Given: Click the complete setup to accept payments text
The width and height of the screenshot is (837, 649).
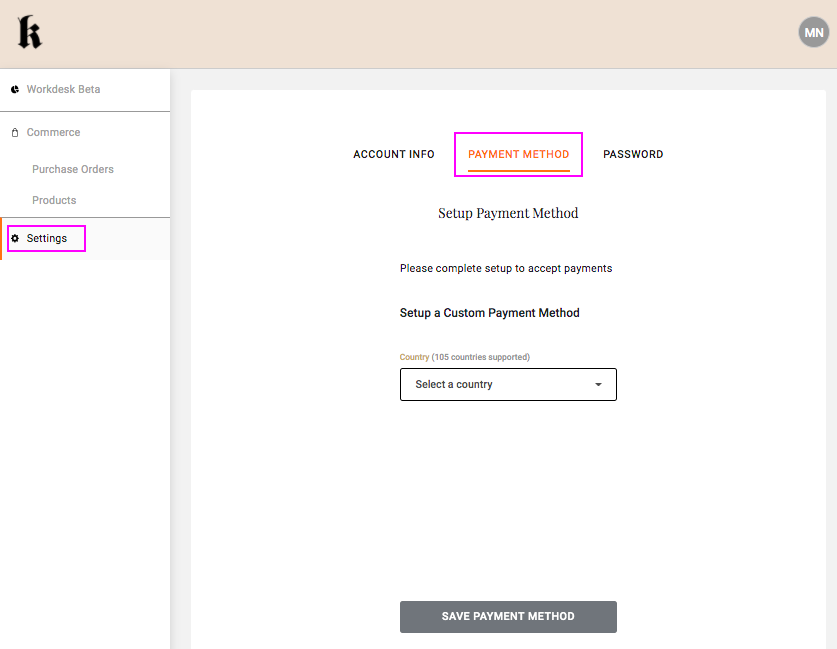Looking at the screenshot, I should pyautogui.click(x=505, y=269).
